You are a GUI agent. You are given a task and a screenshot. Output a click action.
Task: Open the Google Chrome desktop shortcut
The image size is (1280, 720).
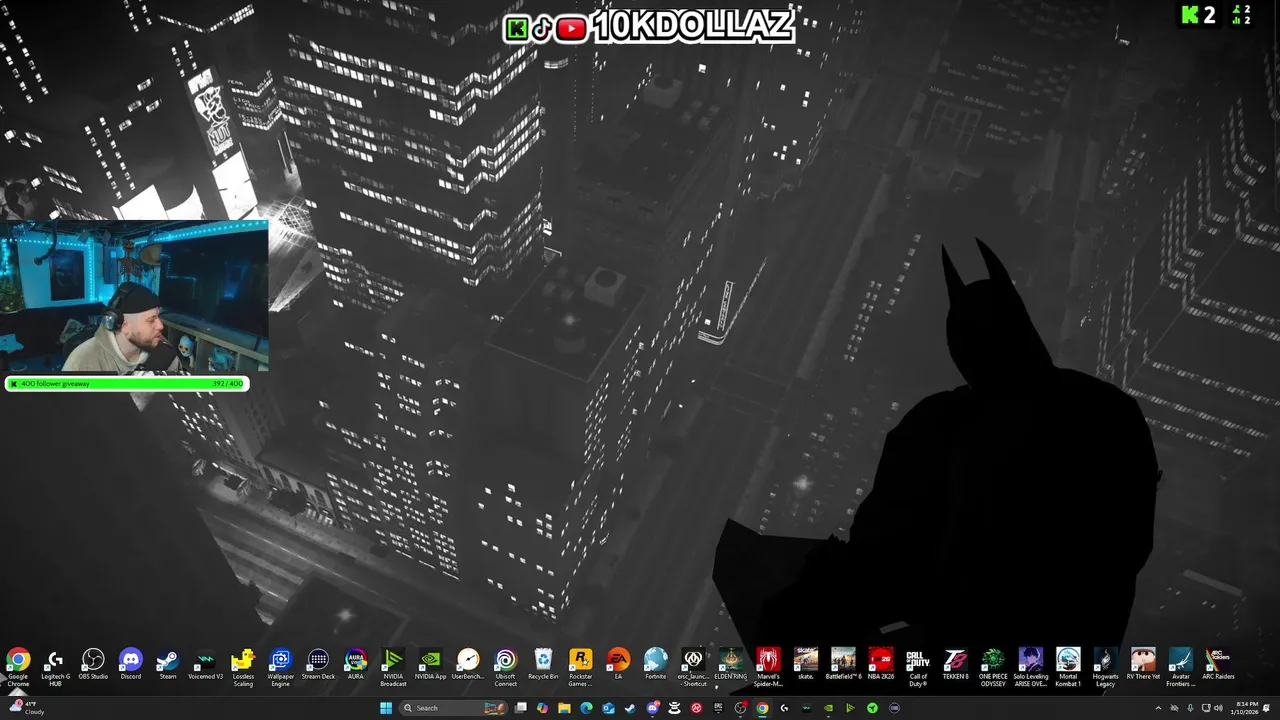(18, 667)
